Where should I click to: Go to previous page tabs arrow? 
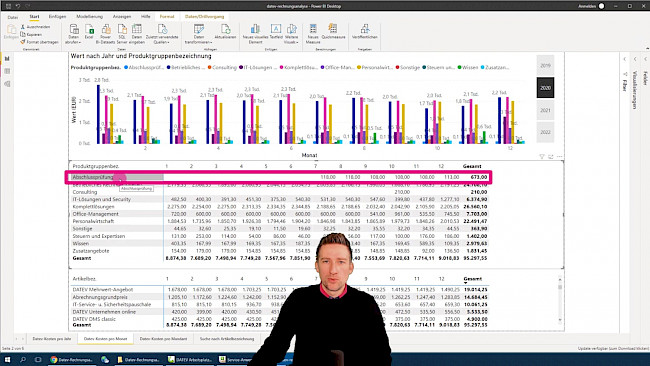(x=17, y=339)
